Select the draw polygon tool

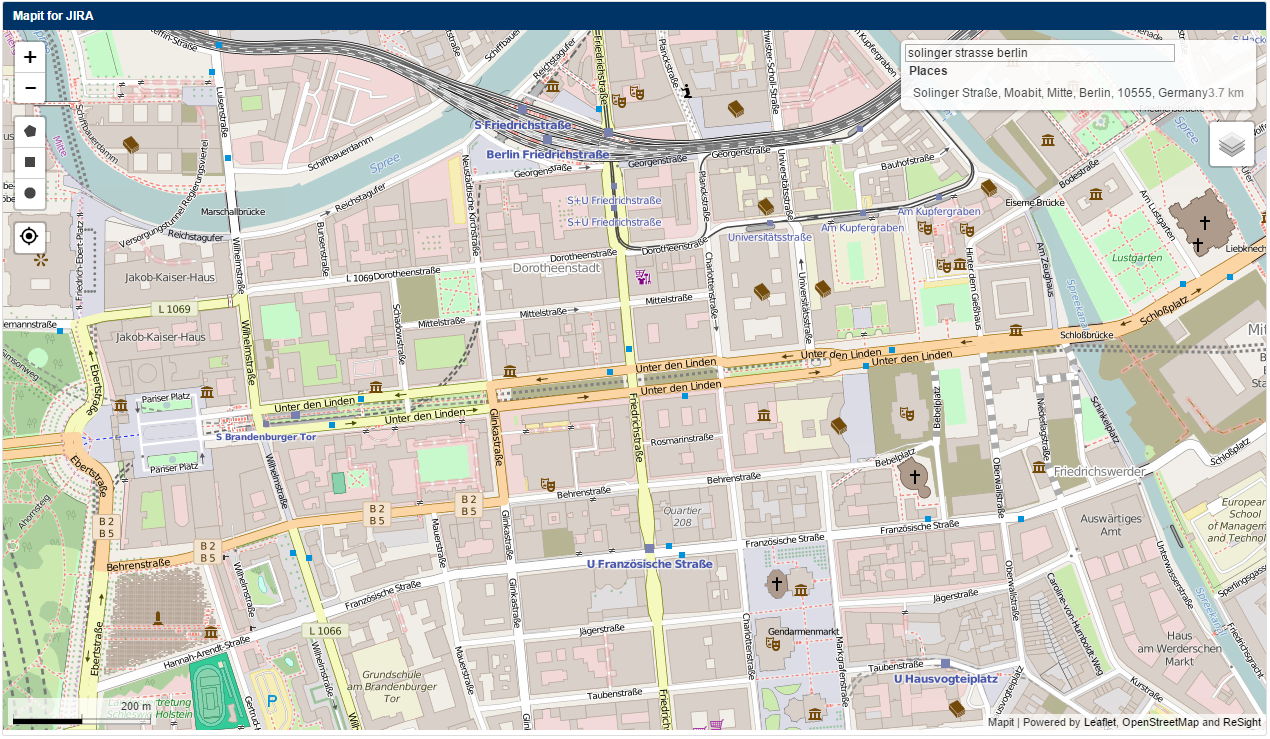click(30, 131)
